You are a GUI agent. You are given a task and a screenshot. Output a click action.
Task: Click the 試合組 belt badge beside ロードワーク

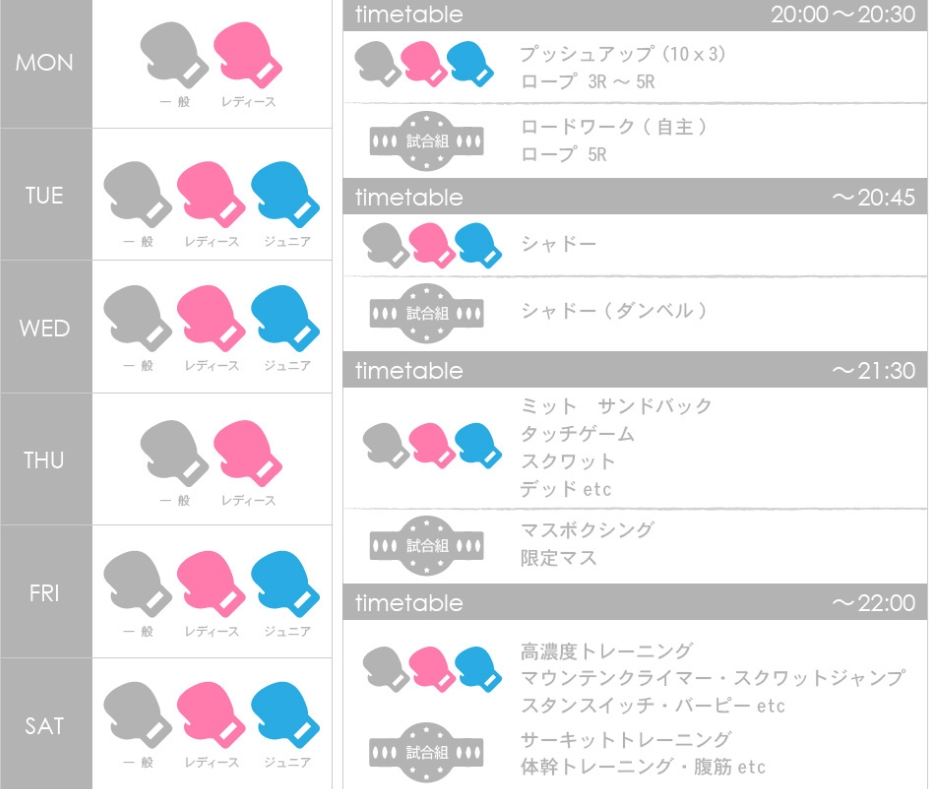coord(427,140)
